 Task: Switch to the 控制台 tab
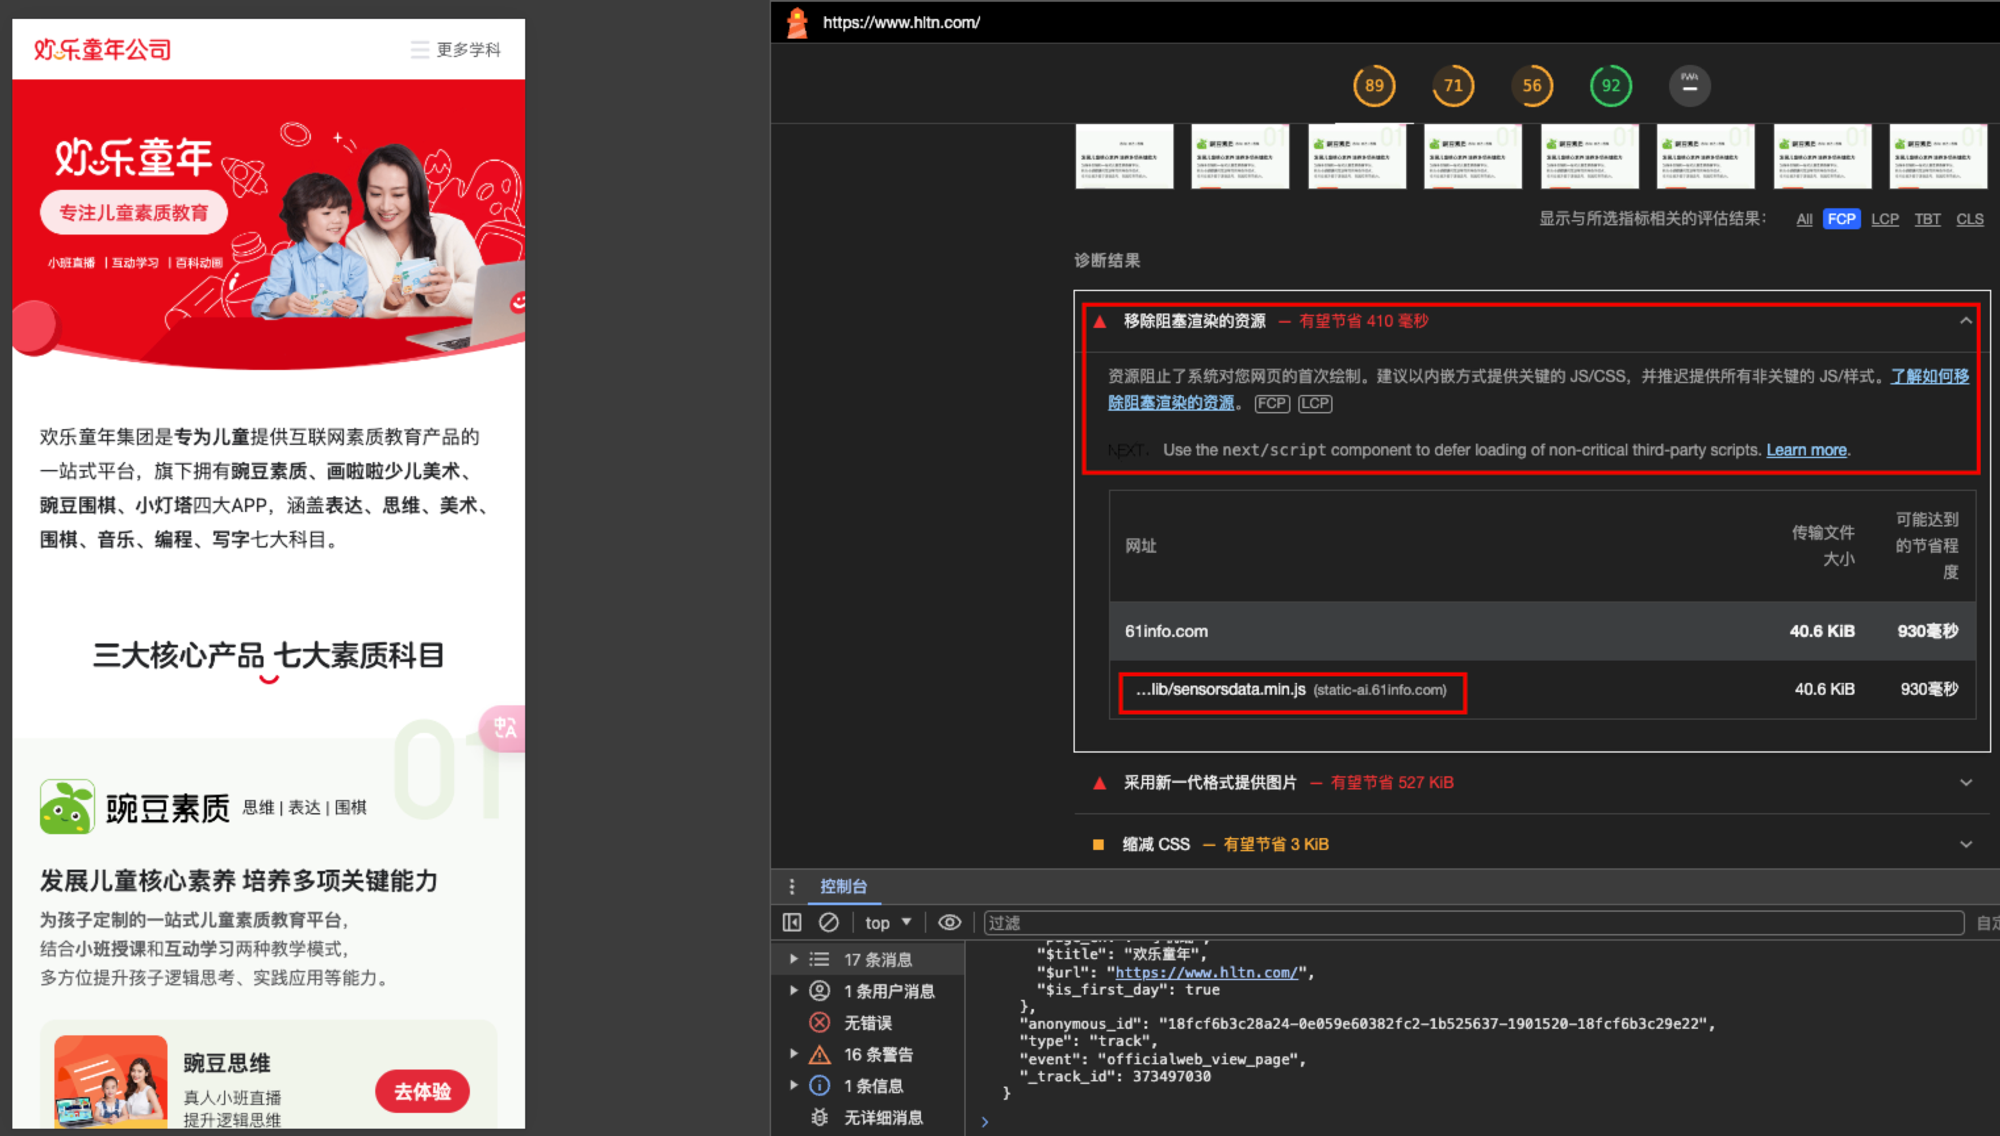[843, 886]
